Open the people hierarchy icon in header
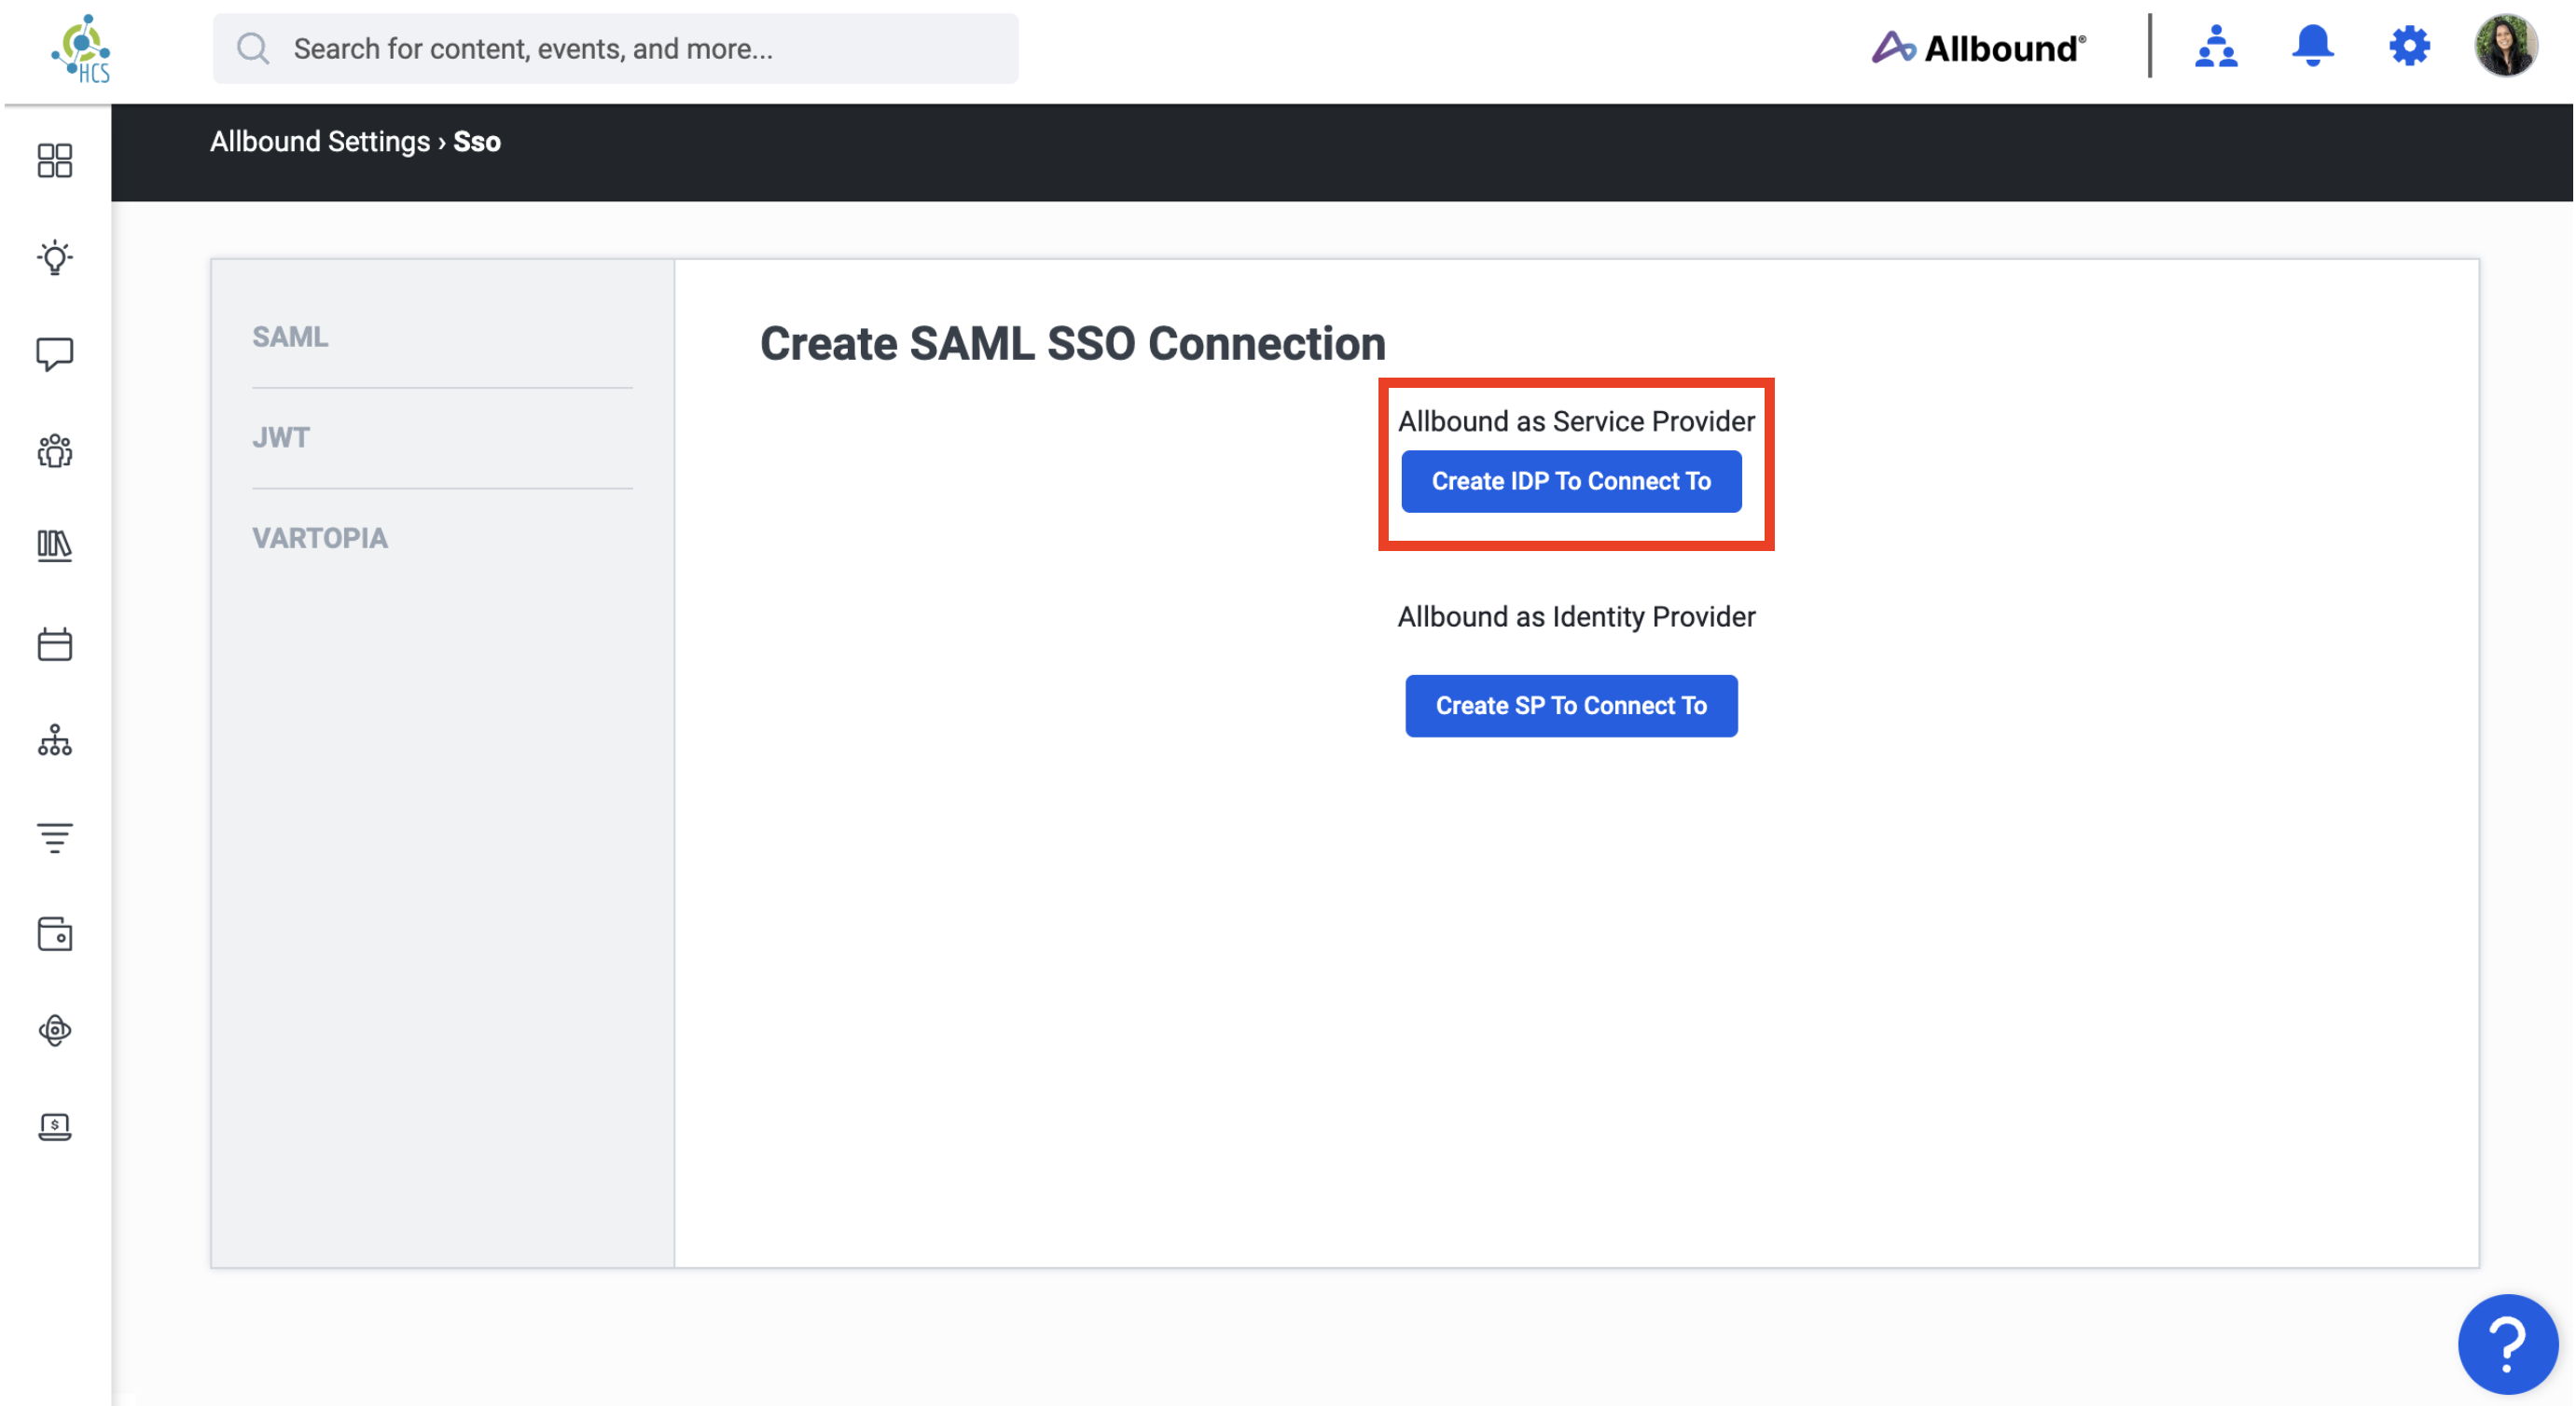Image resolution: width=2576 pixels, height=1406 pixels. point(2215,46)
